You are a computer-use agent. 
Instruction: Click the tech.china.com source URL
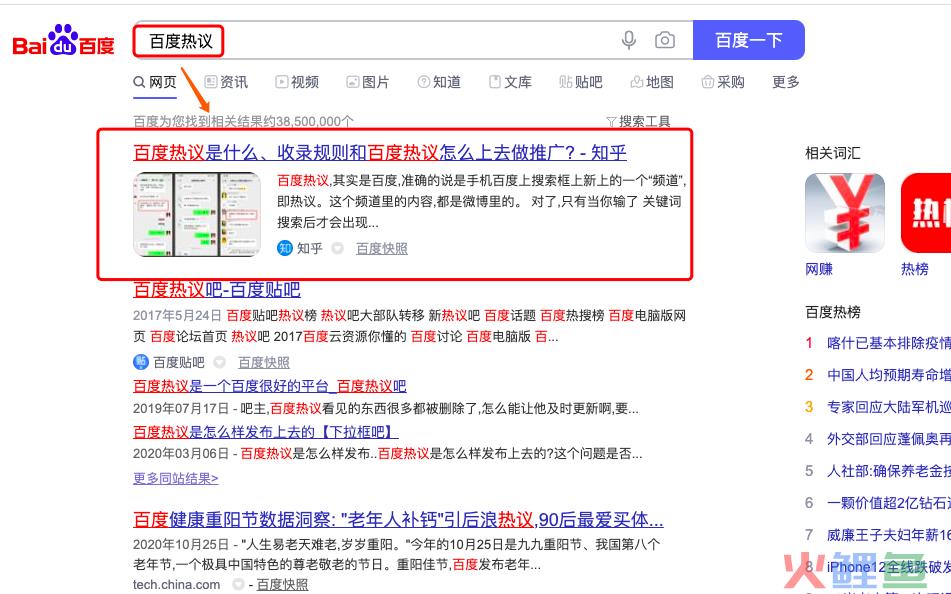click(176, 585)
